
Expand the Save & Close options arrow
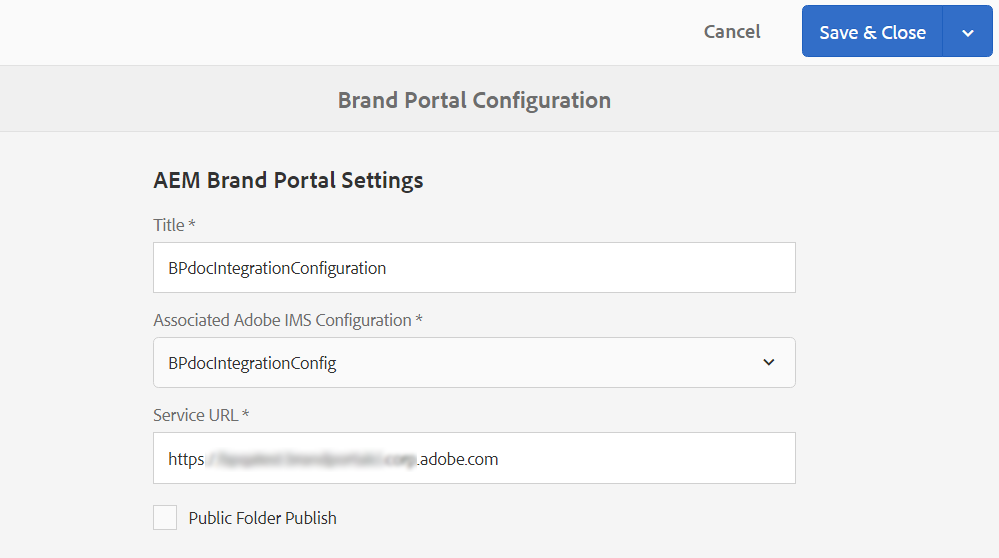coord(967,32)
